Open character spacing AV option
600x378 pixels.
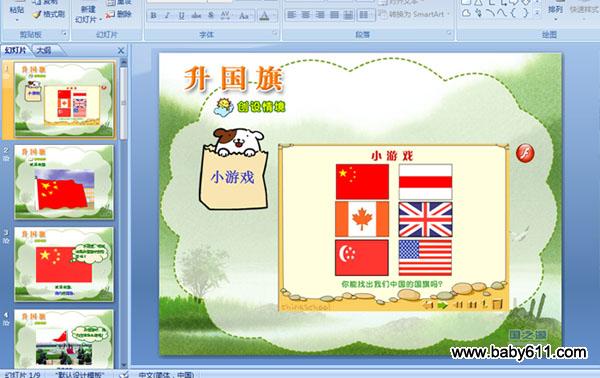point(226,16)
